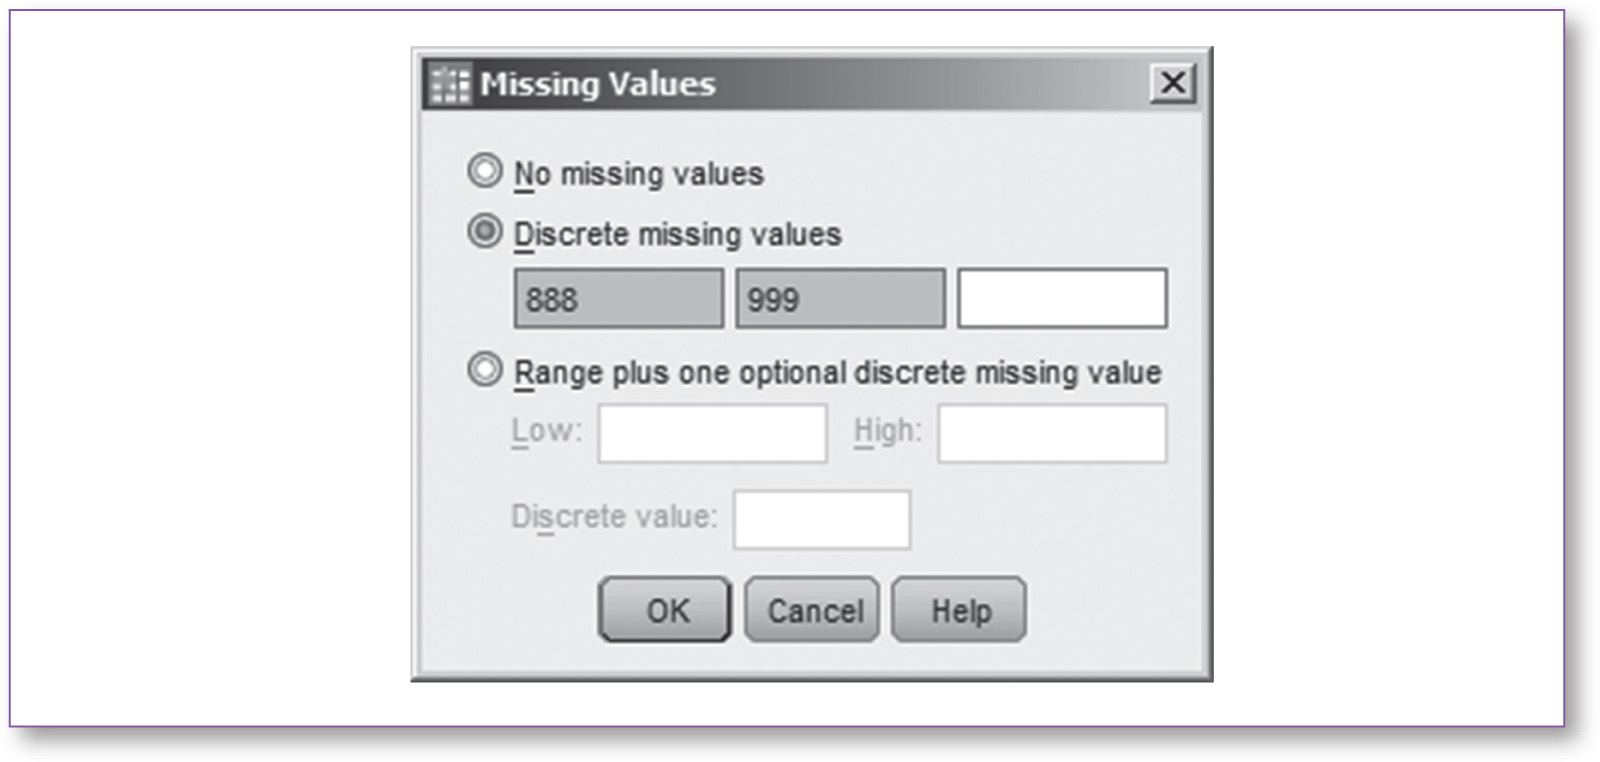
Task: Close the Missing Values dialog
Action: pyautogui.click(x=1172, y=82)
